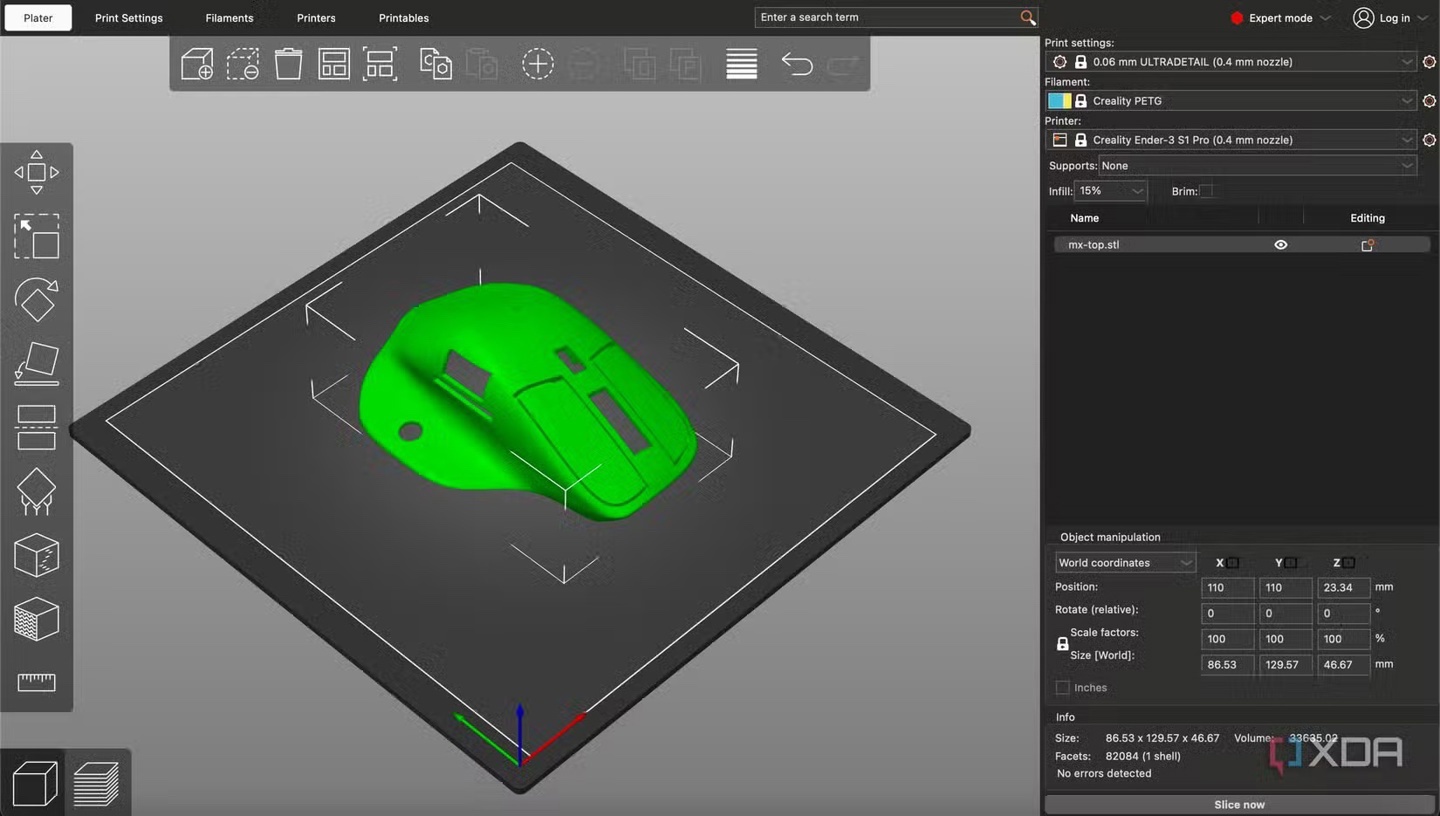1440x816 pixels.
Task: Click the Undo arrow icon
Action: (x=796, y=65)
